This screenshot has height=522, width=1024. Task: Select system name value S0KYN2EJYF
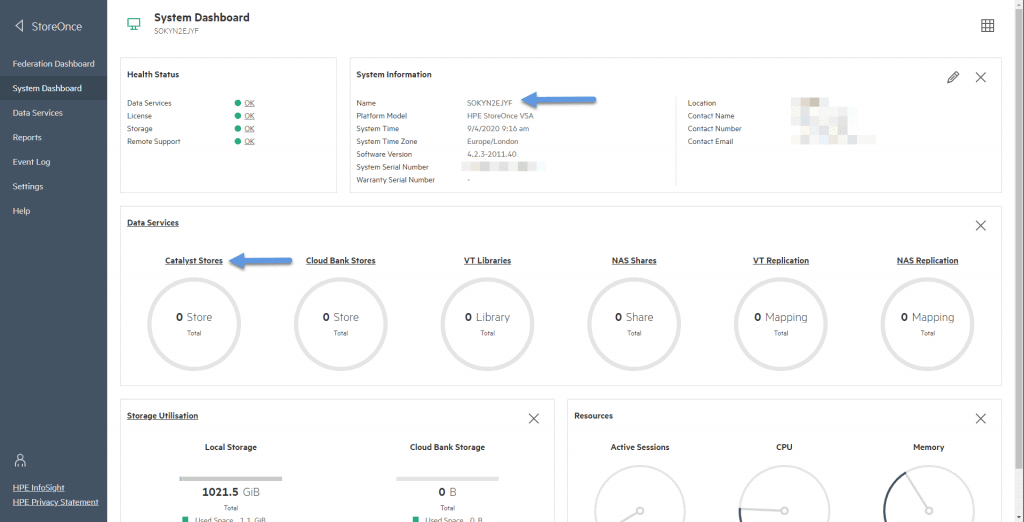(x=490, y=103)
